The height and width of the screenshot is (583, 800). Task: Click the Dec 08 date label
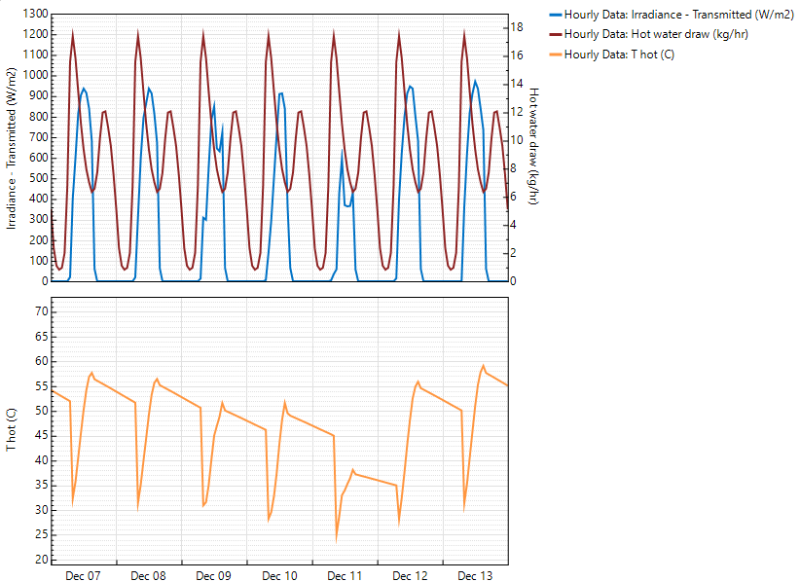pos(148,576)
